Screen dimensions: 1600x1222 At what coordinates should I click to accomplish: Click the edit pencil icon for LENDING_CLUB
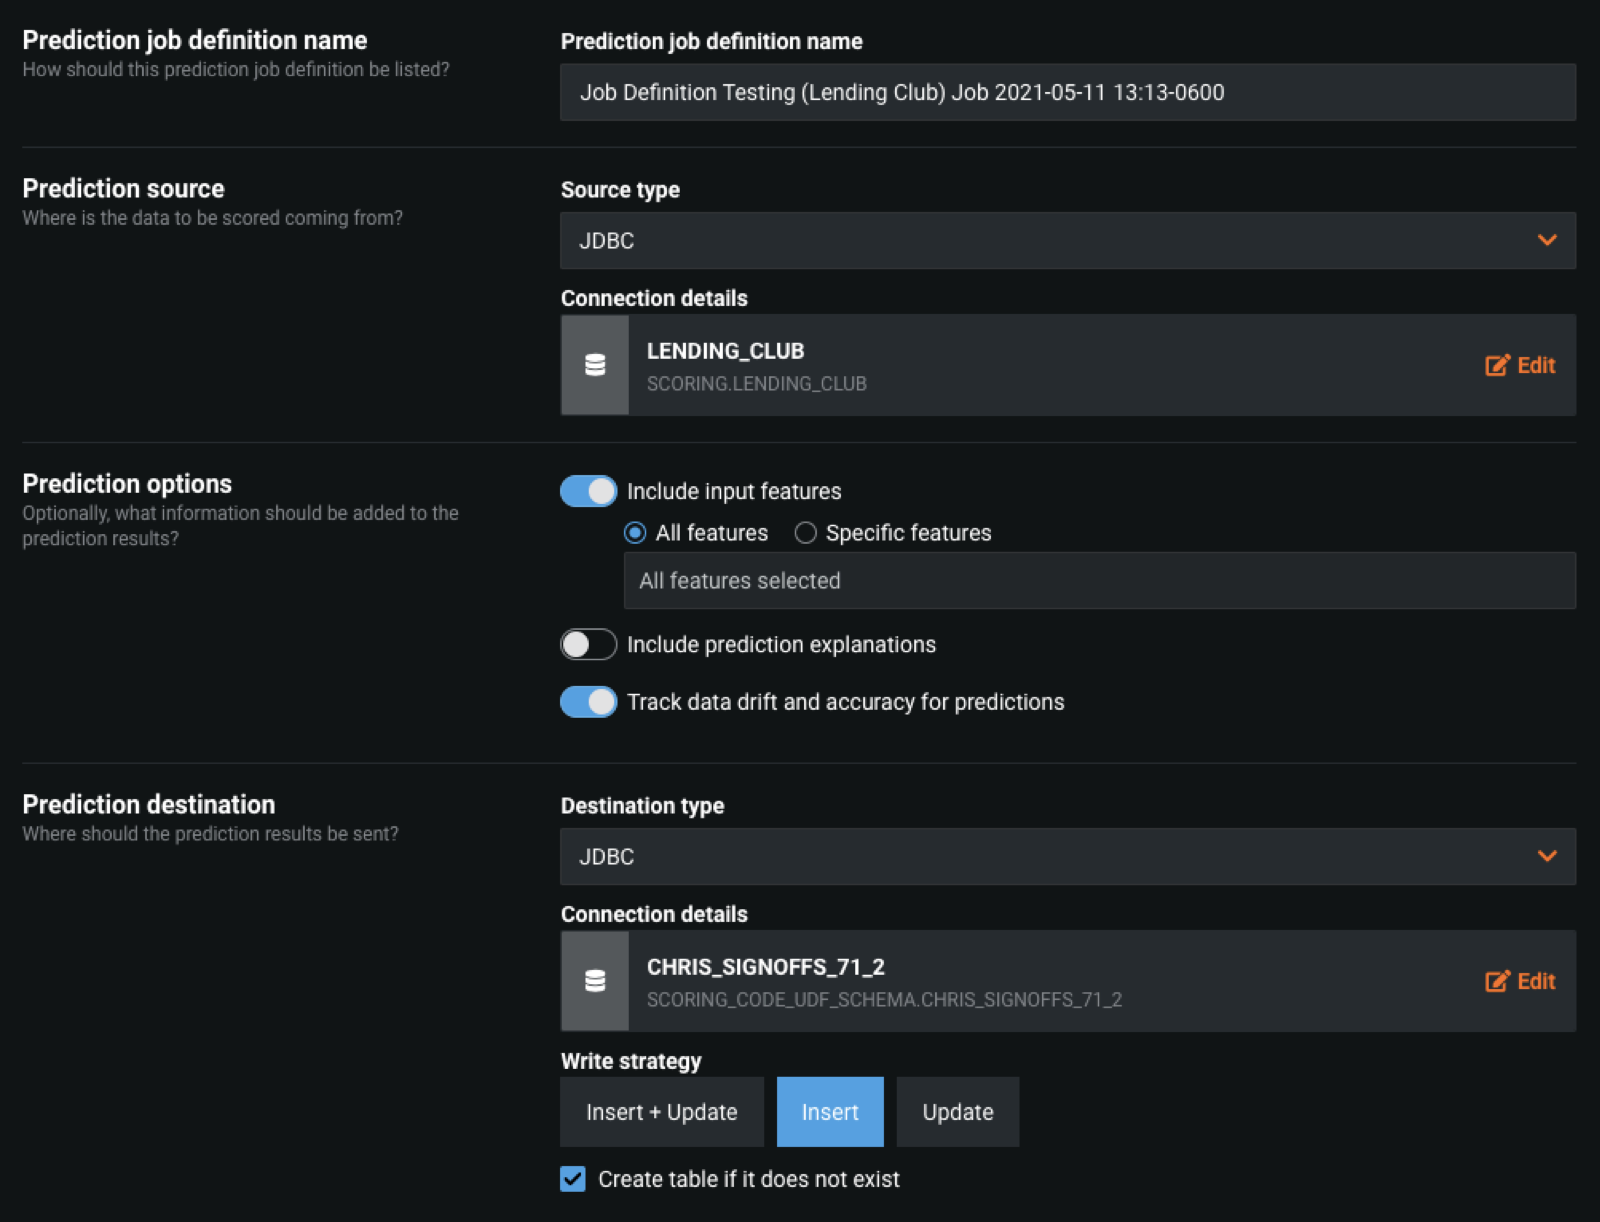pyautogui.click(x=1497, y=365)
